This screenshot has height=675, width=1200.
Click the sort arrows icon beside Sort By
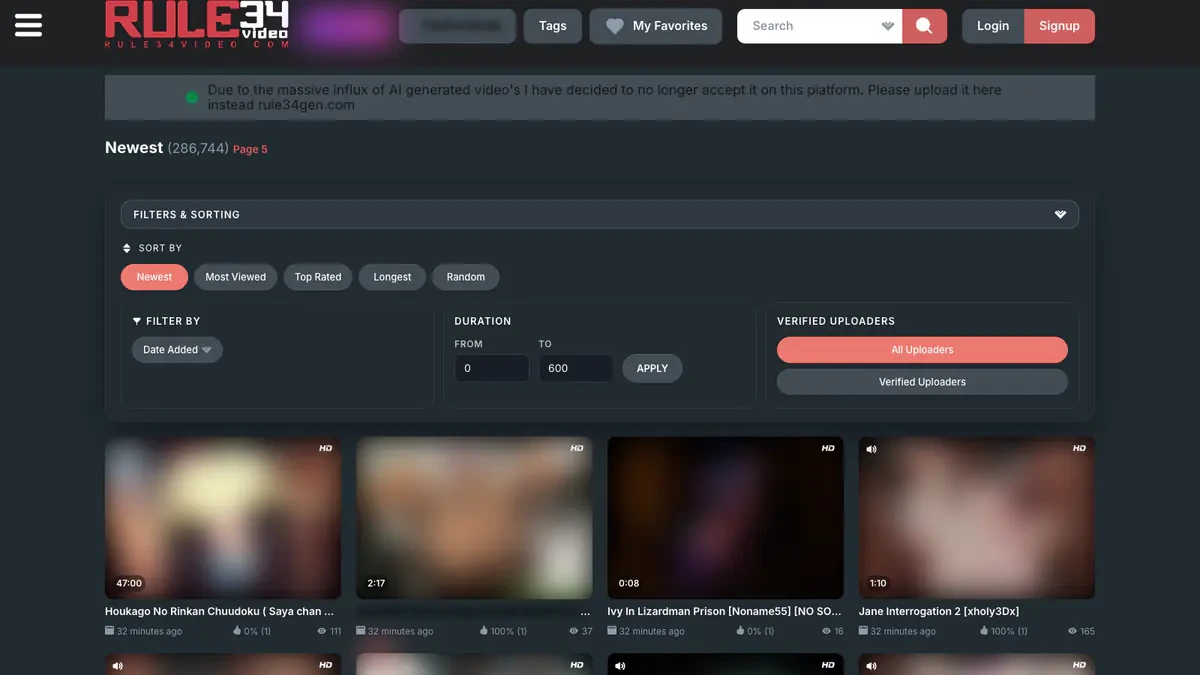127,248
